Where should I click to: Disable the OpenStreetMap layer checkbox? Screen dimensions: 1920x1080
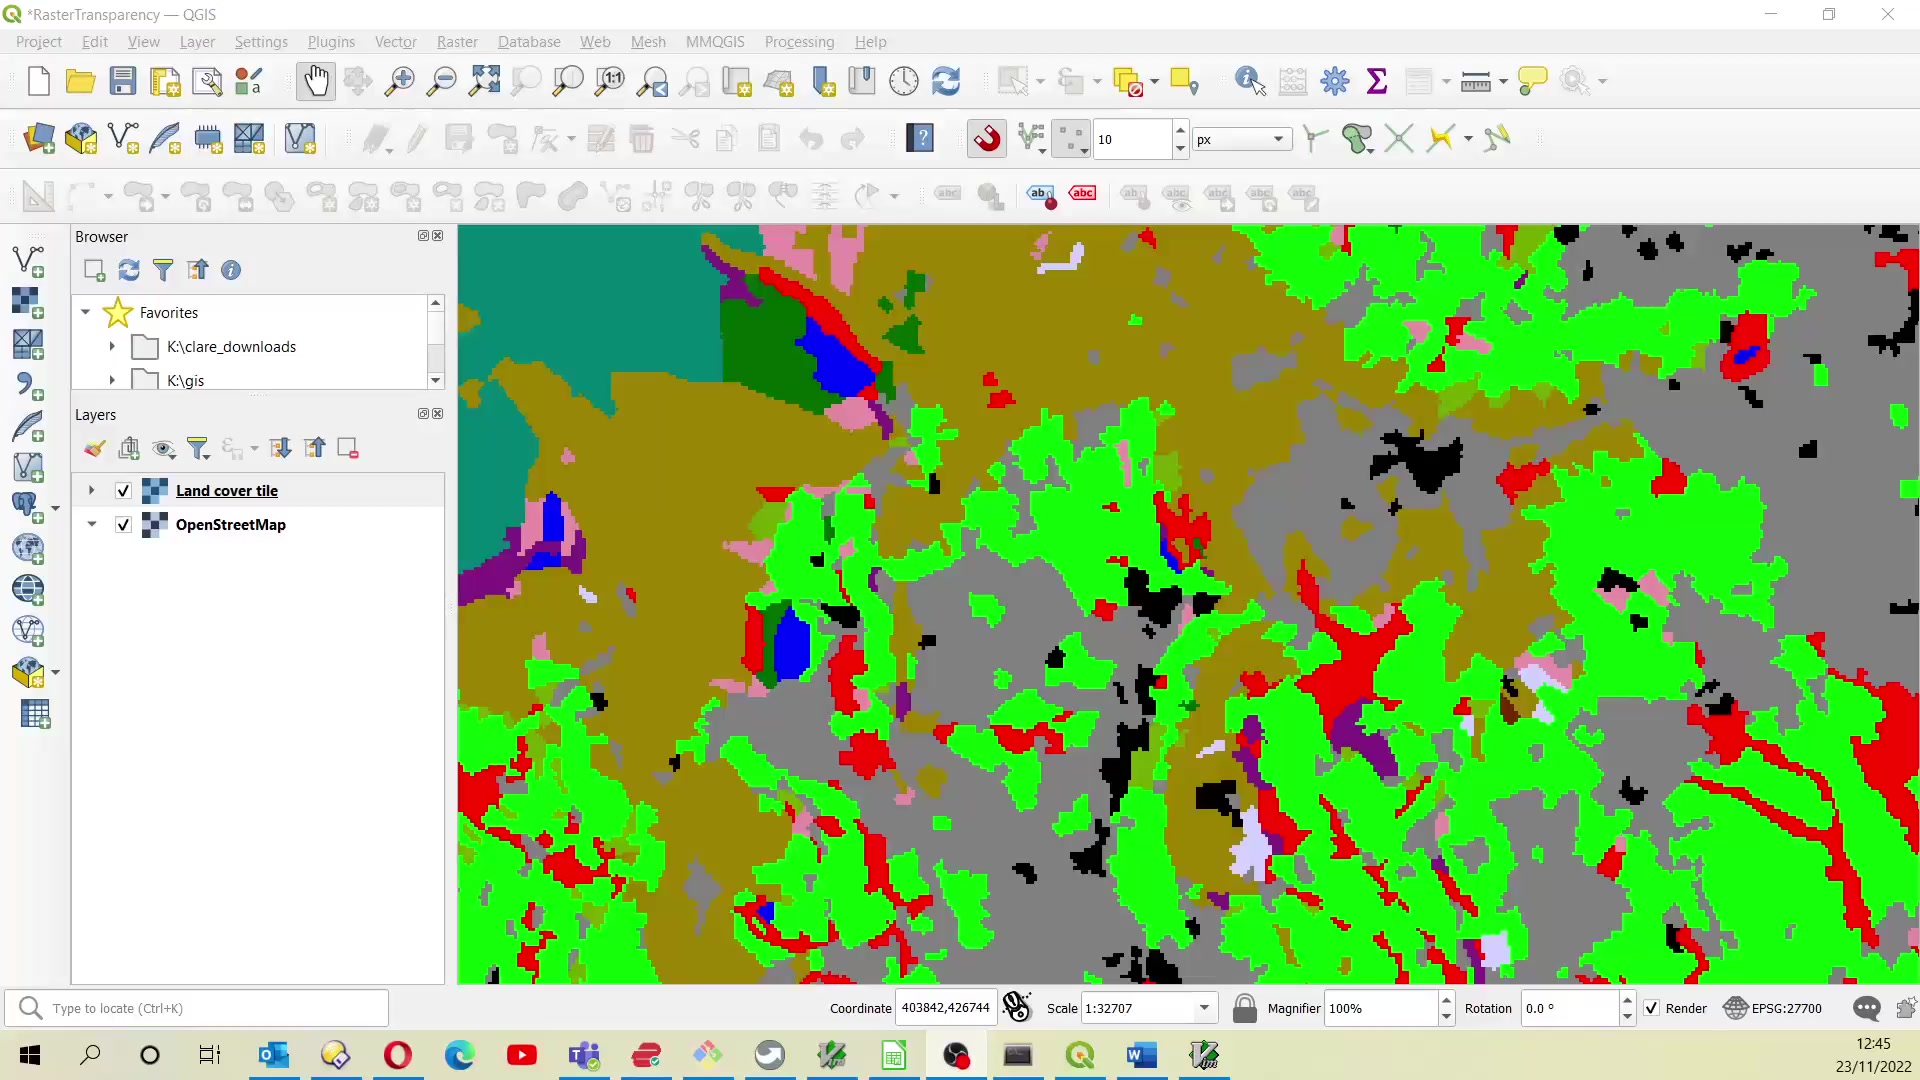point(122,524)
